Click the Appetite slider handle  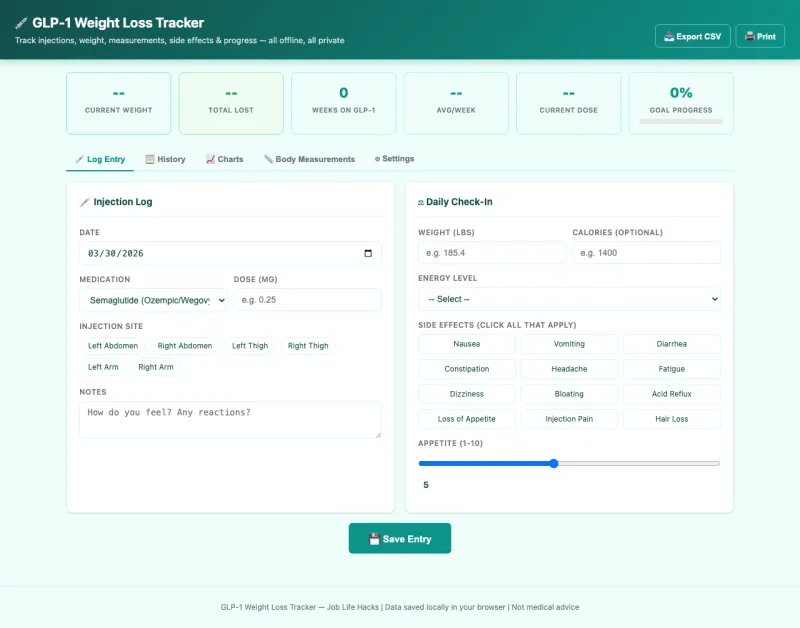(554, 463)
